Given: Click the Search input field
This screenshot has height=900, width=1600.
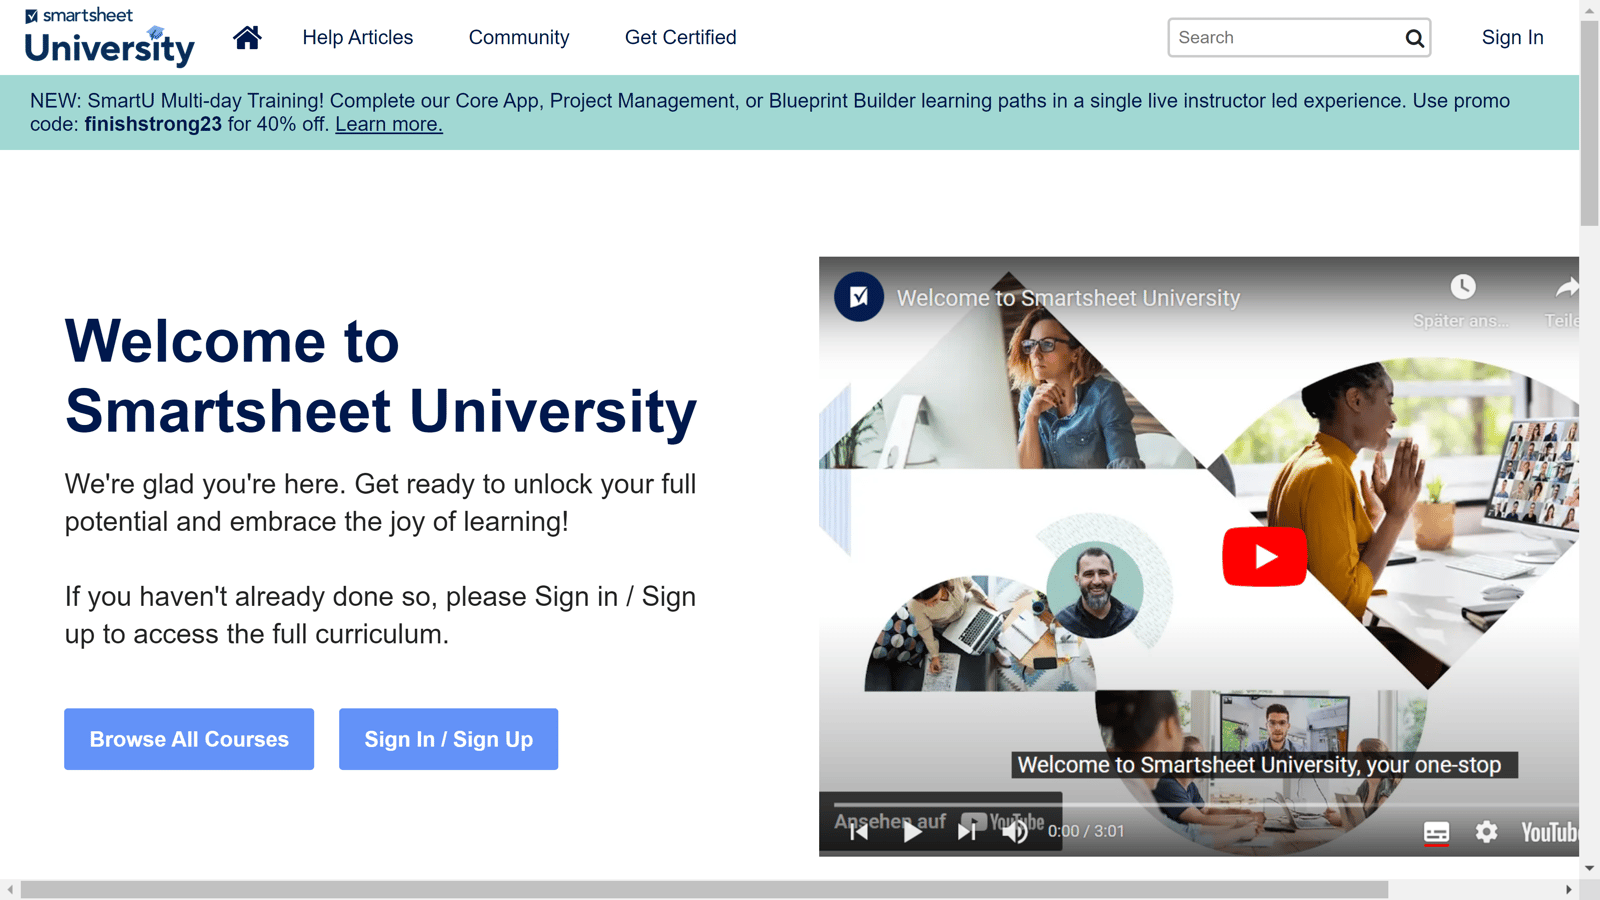Looking at the screenshot, I should 1285,38.
